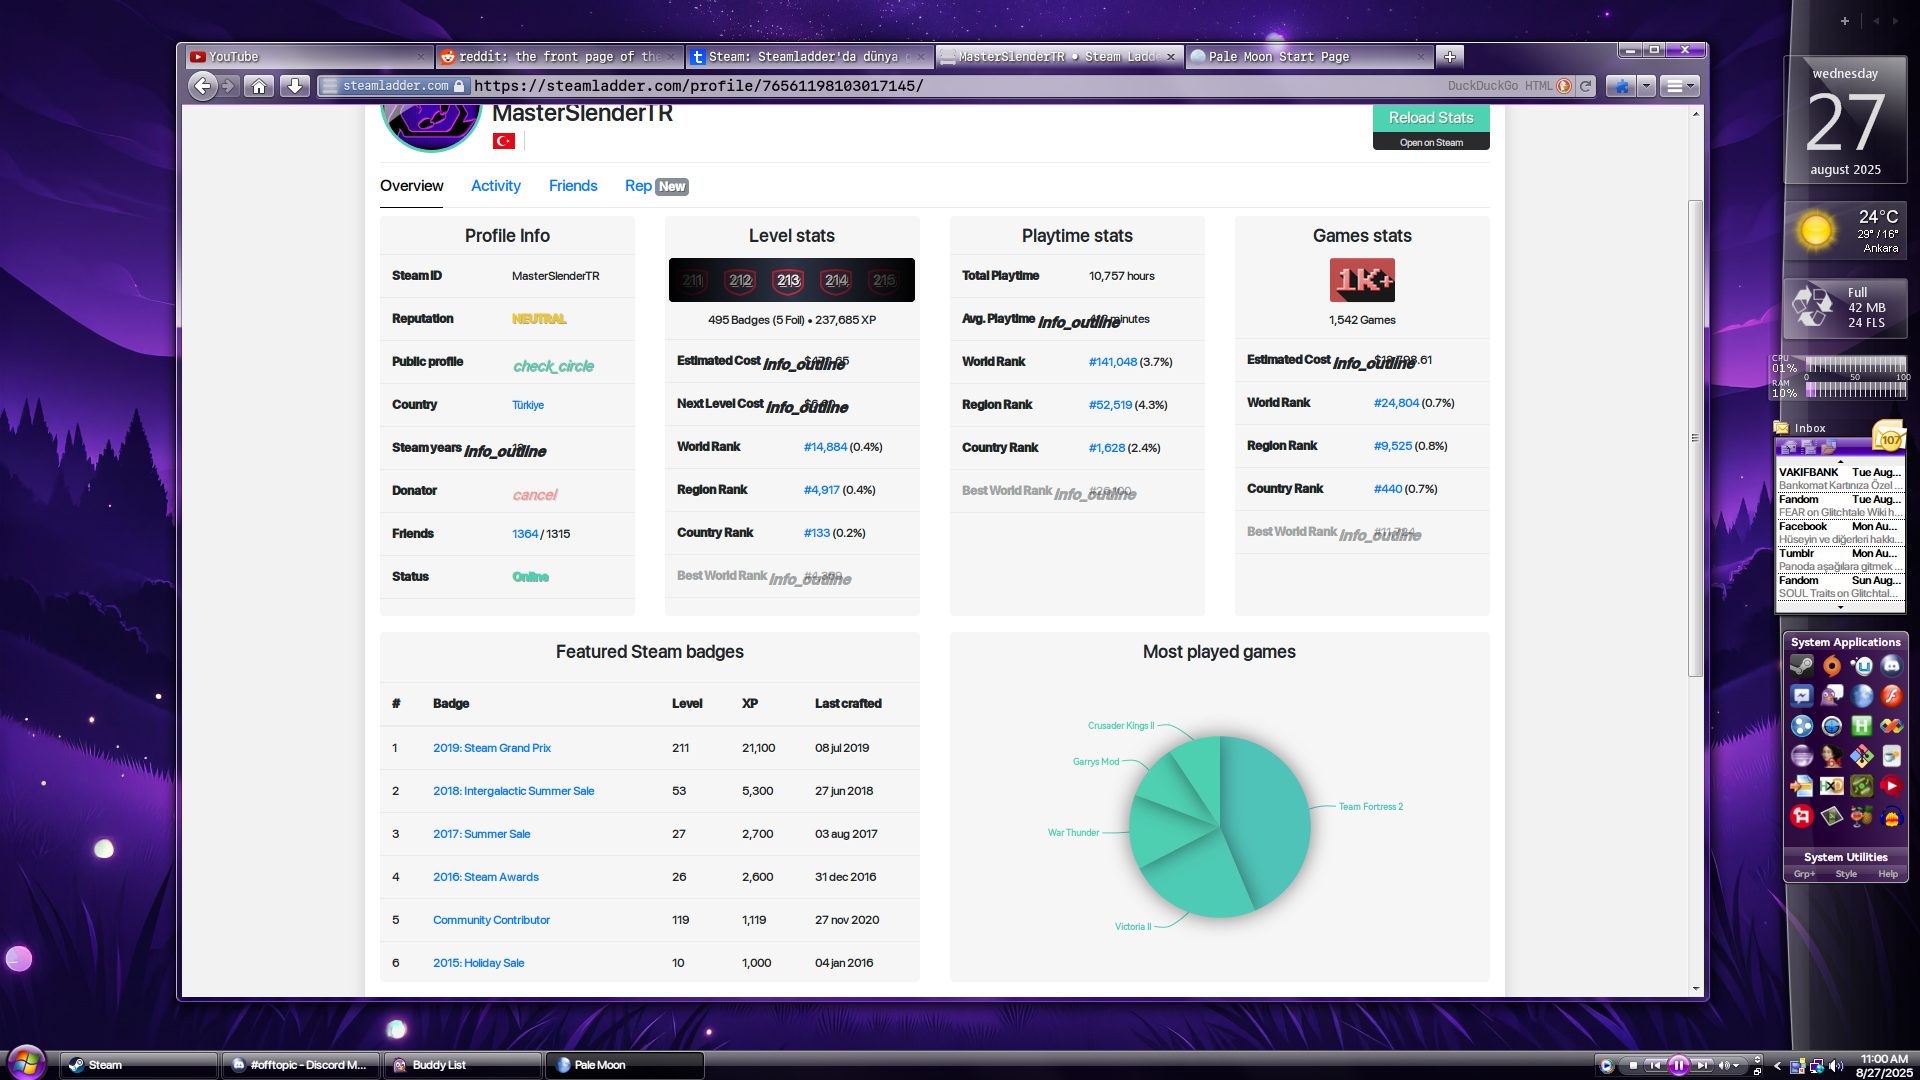Open the Activity tab on the profile
This screenshot has width=1920, height=1080.
coord(496,186)
